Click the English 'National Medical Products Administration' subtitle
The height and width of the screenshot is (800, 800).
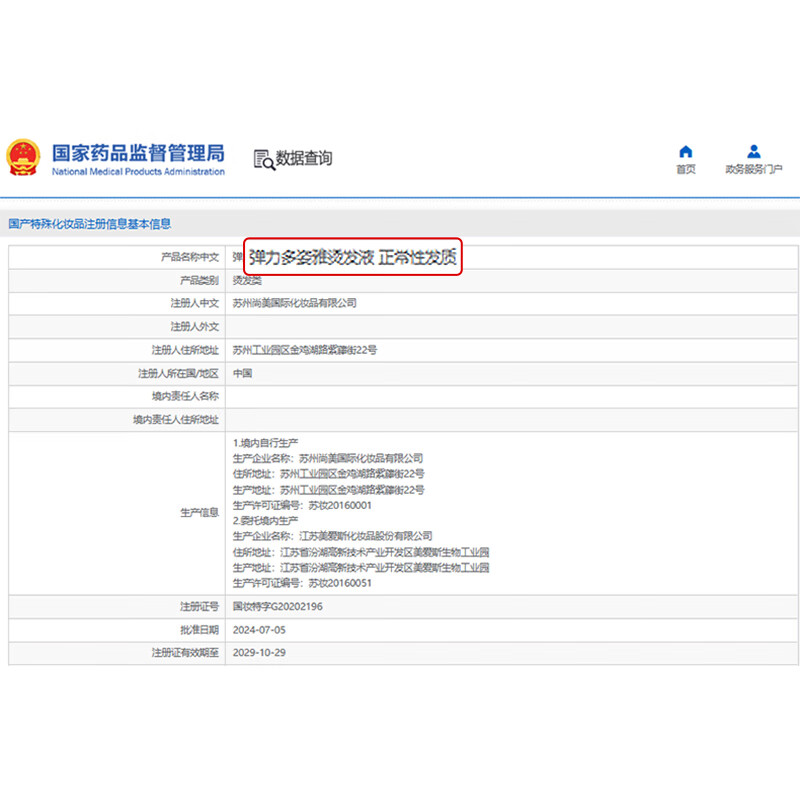[138, 172]
